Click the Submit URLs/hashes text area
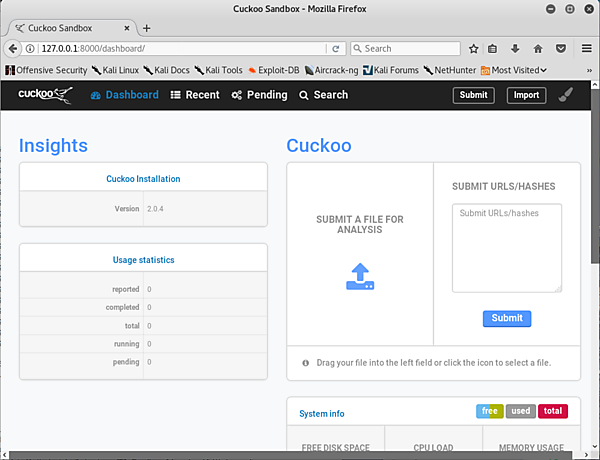Screen dimensions: 600x460 pos(507,248)
